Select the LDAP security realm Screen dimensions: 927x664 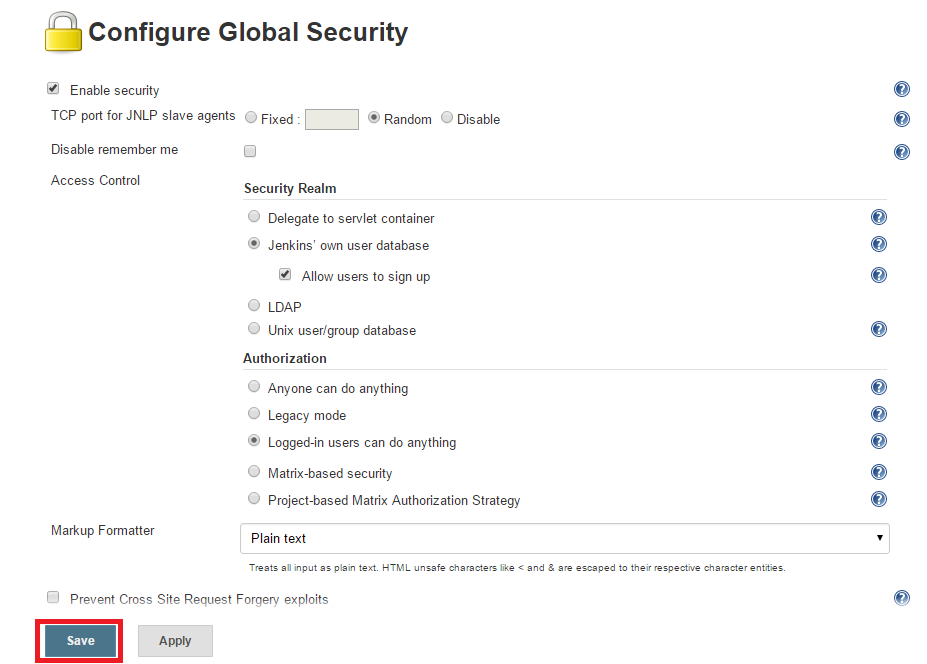click(x=254, y=305)
